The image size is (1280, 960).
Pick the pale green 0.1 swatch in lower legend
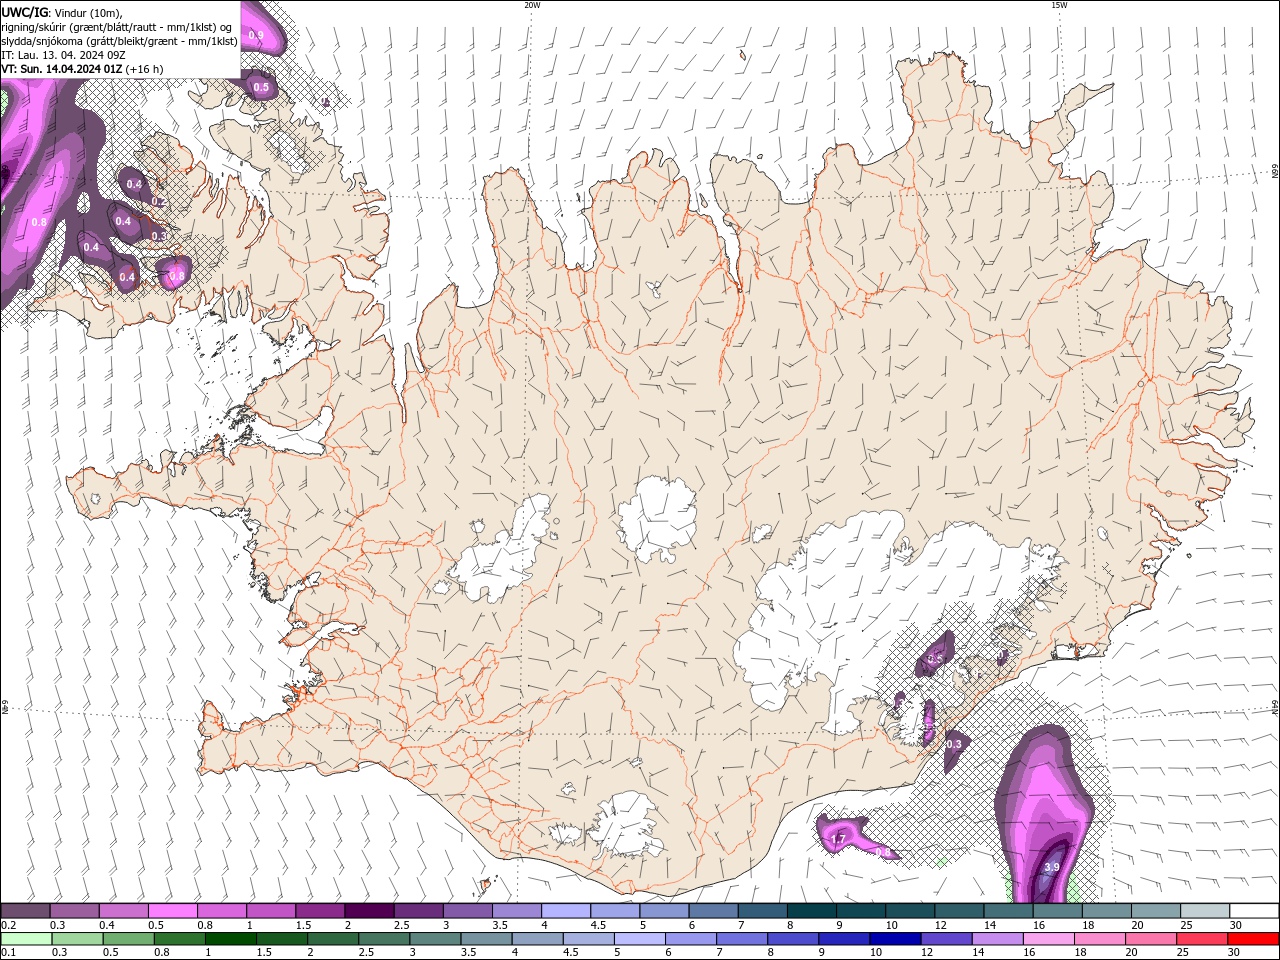(26, 939)
